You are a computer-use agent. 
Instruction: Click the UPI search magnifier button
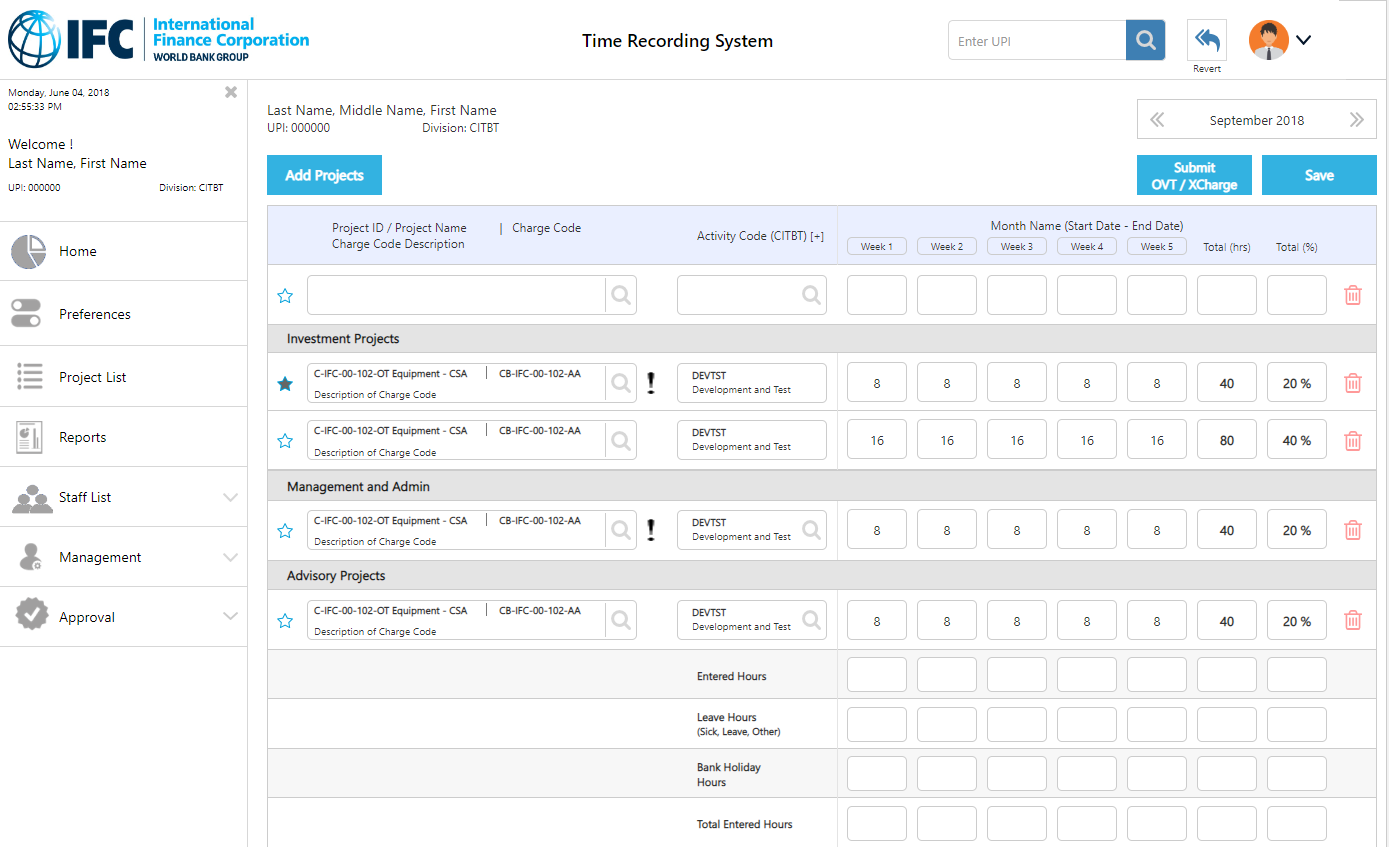click(x=1145, y=41)
